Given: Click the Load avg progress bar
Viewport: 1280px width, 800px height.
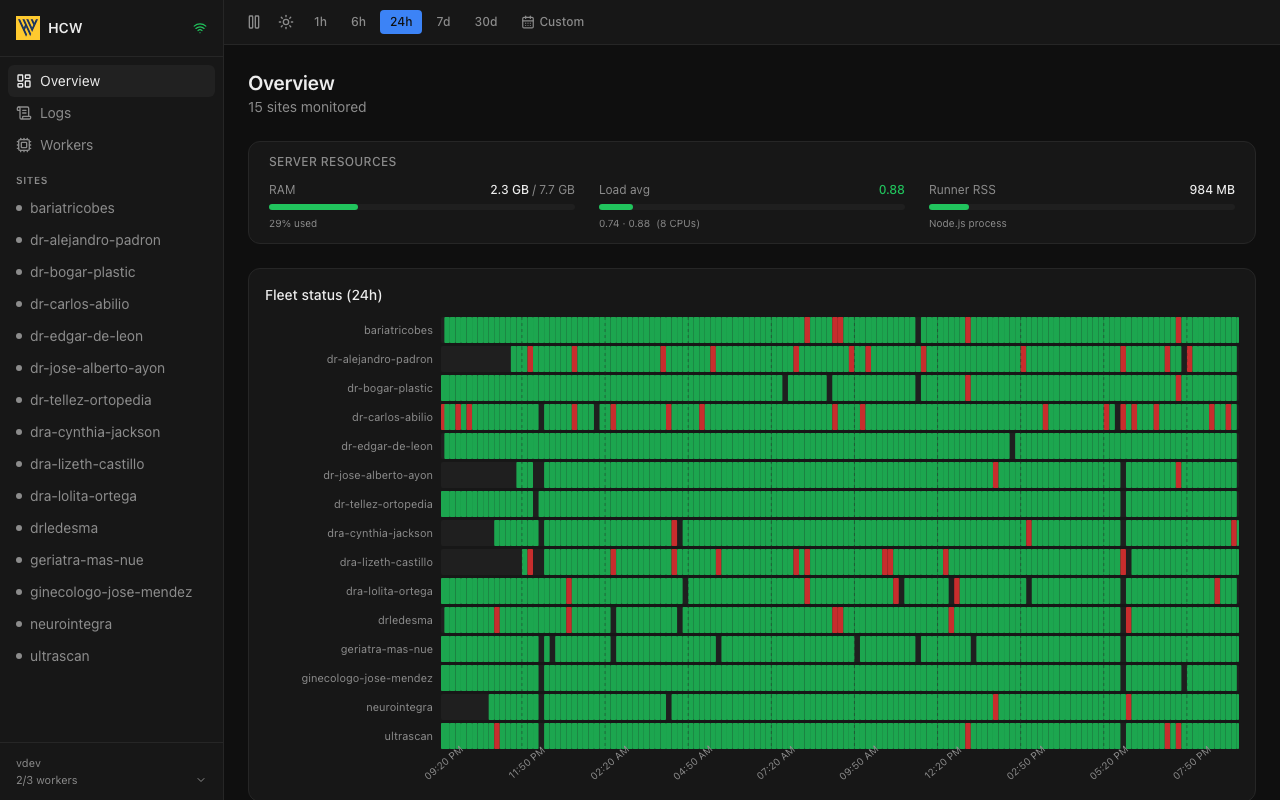Looking at the screenshot, I should coord(752,207).
